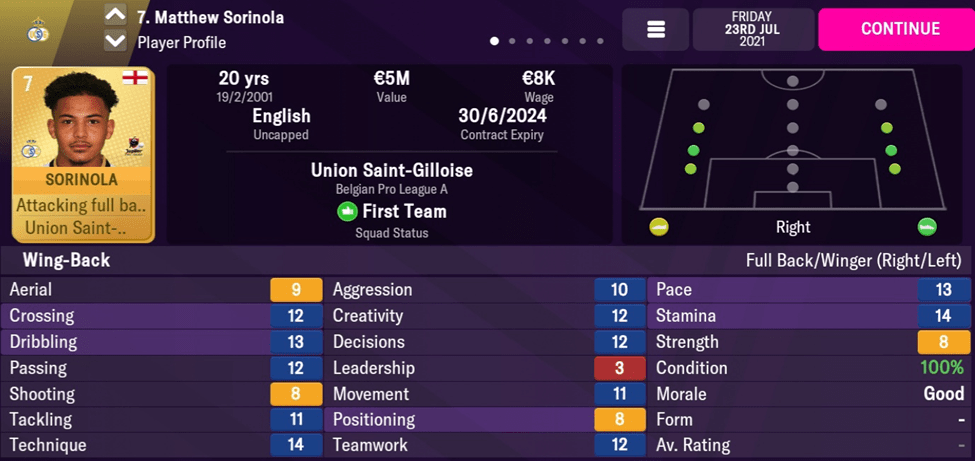Image resolution: width=975 pixels, height=461 pixels.
Task: Open the Union Saint-Gilloise club link
Action: [391, 170]
